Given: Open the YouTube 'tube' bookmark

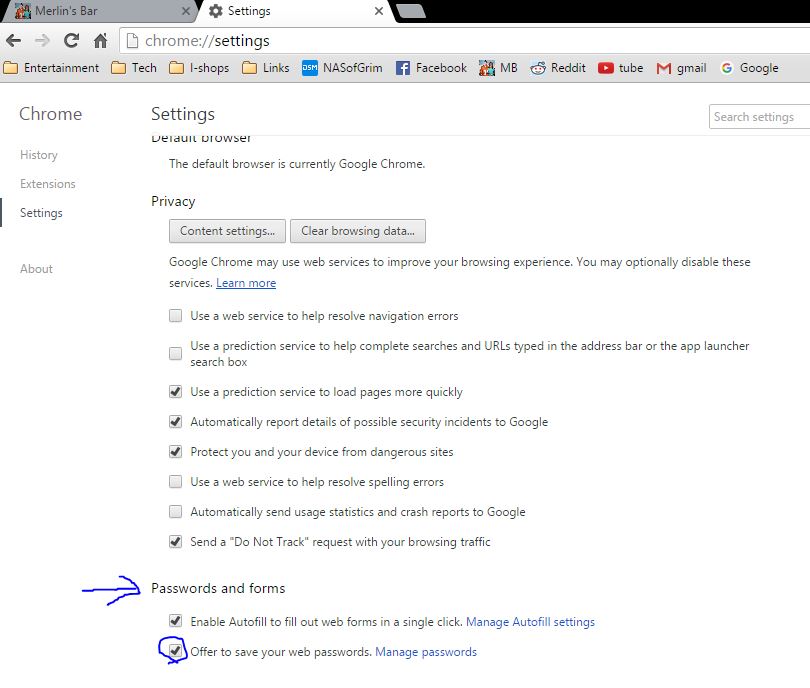Looking at the screenshot, I should (x=620, y=68).
